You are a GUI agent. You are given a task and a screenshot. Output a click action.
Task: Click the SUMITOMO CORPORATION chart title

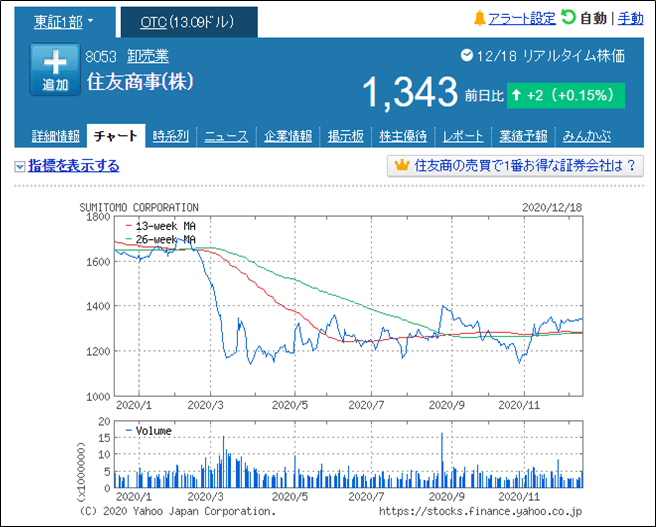pos(139,207)
